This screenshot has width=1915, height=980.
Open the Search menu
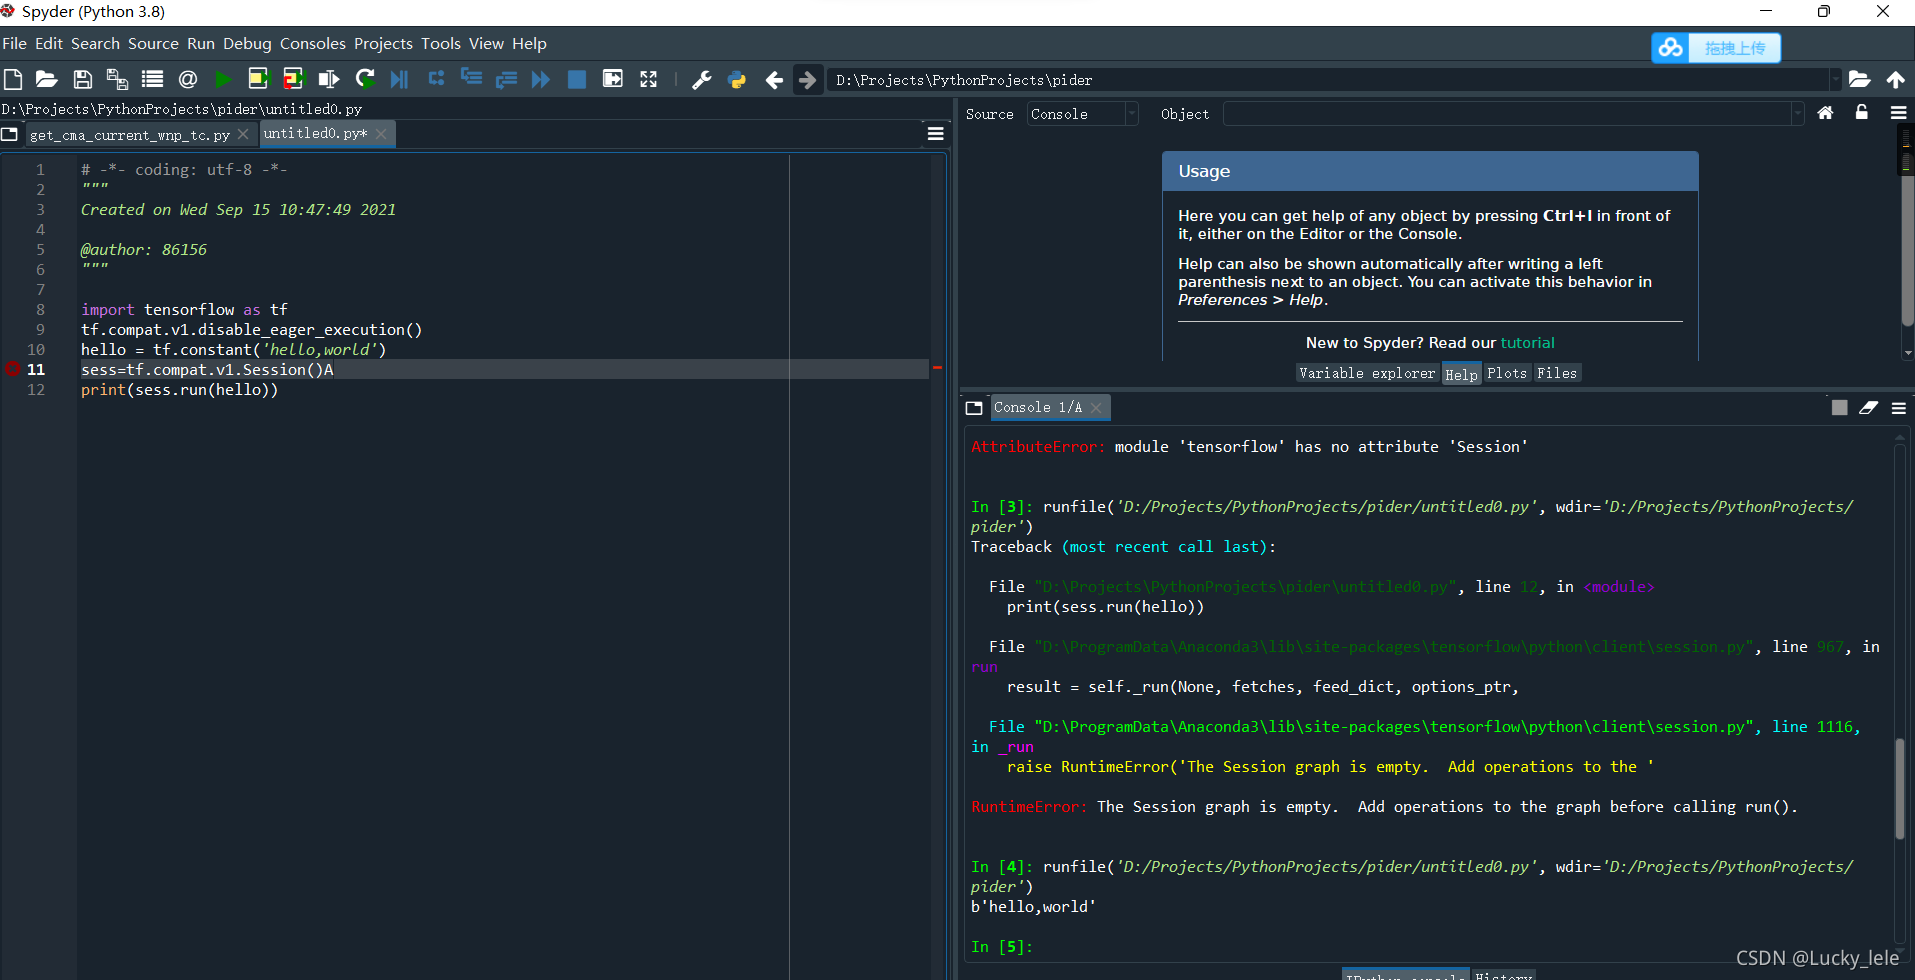click(x=95, y=43)
